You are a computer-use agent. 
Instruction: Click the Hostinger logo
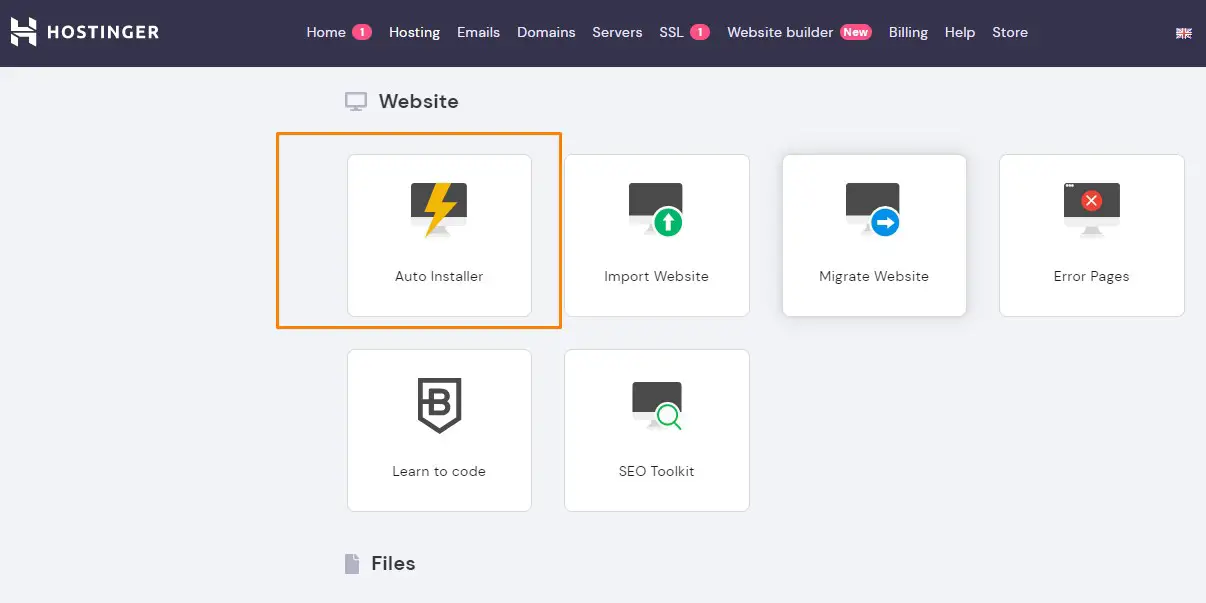[85, 32]
